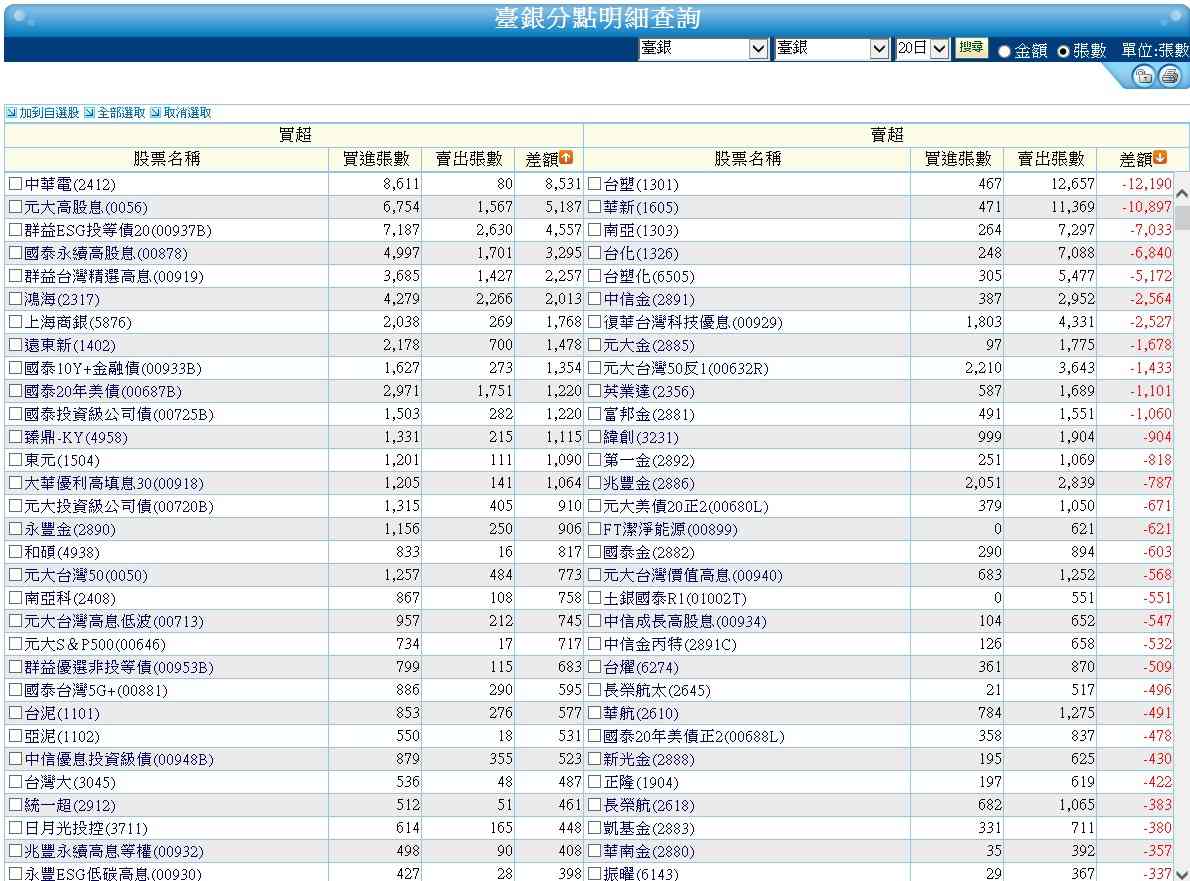Select the 金額 radio option
1190x881 pixels.
click(1005, 51)
